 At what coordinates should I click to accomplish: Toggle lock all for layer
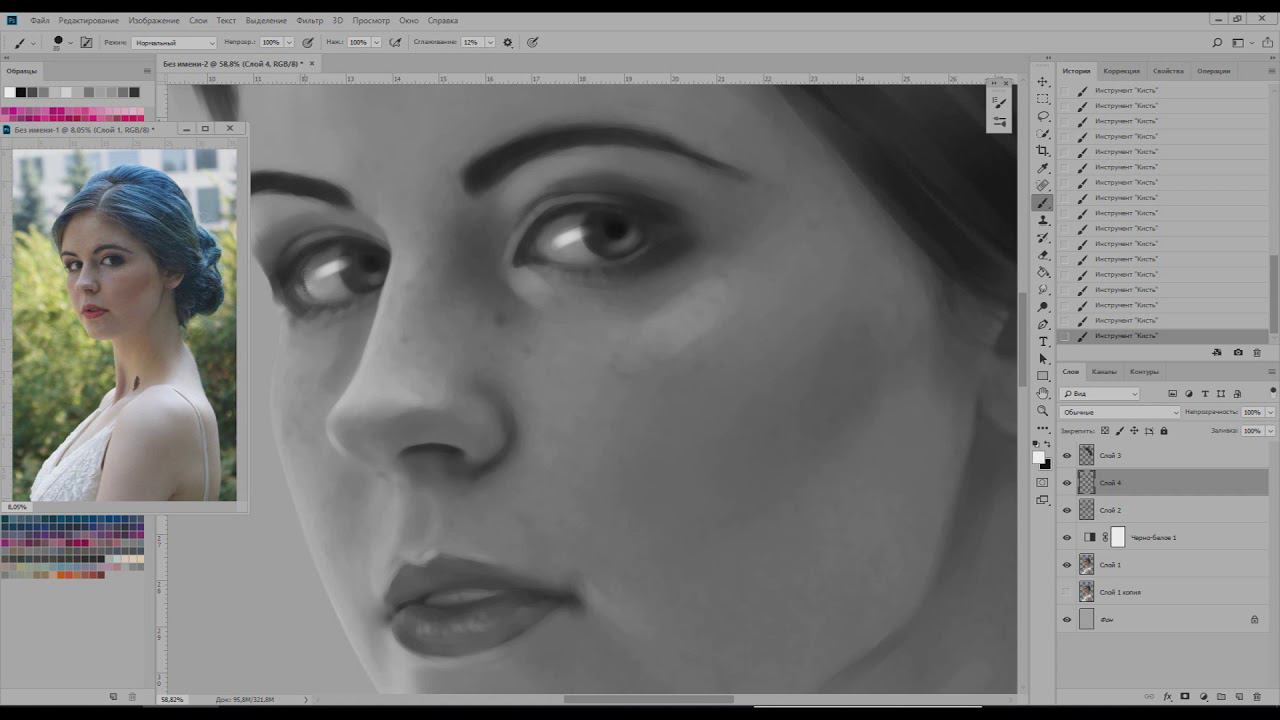coord(1163,431)
